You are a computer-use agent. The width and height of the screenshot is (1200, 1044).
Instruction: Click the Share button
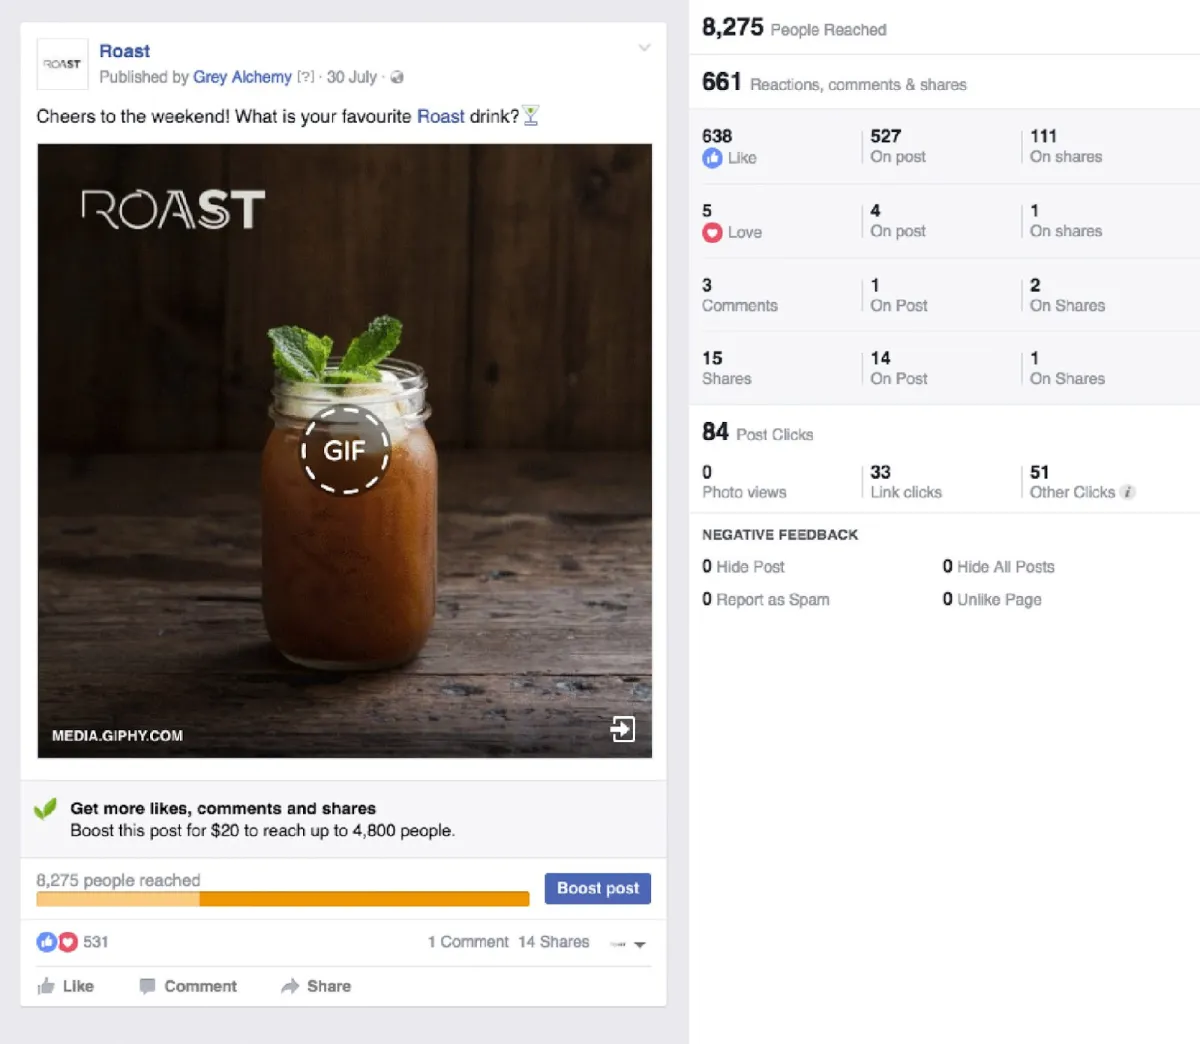coord(316,986)
